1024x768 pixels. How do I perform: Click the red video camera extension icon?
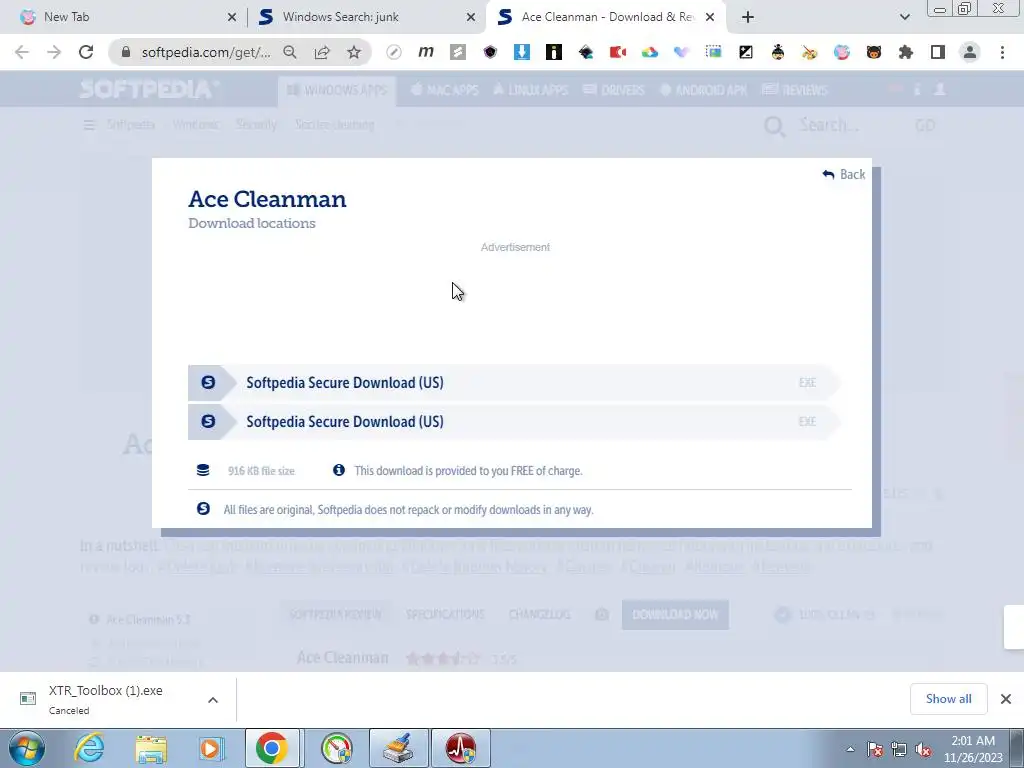[618, 52]
